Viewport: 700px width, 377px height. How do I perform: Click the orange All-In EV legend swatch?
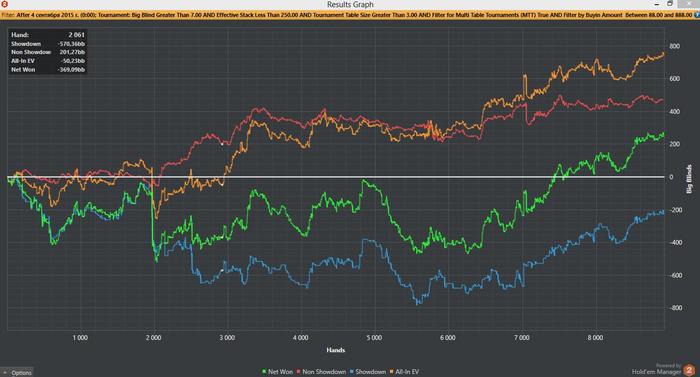coord(392,372)
